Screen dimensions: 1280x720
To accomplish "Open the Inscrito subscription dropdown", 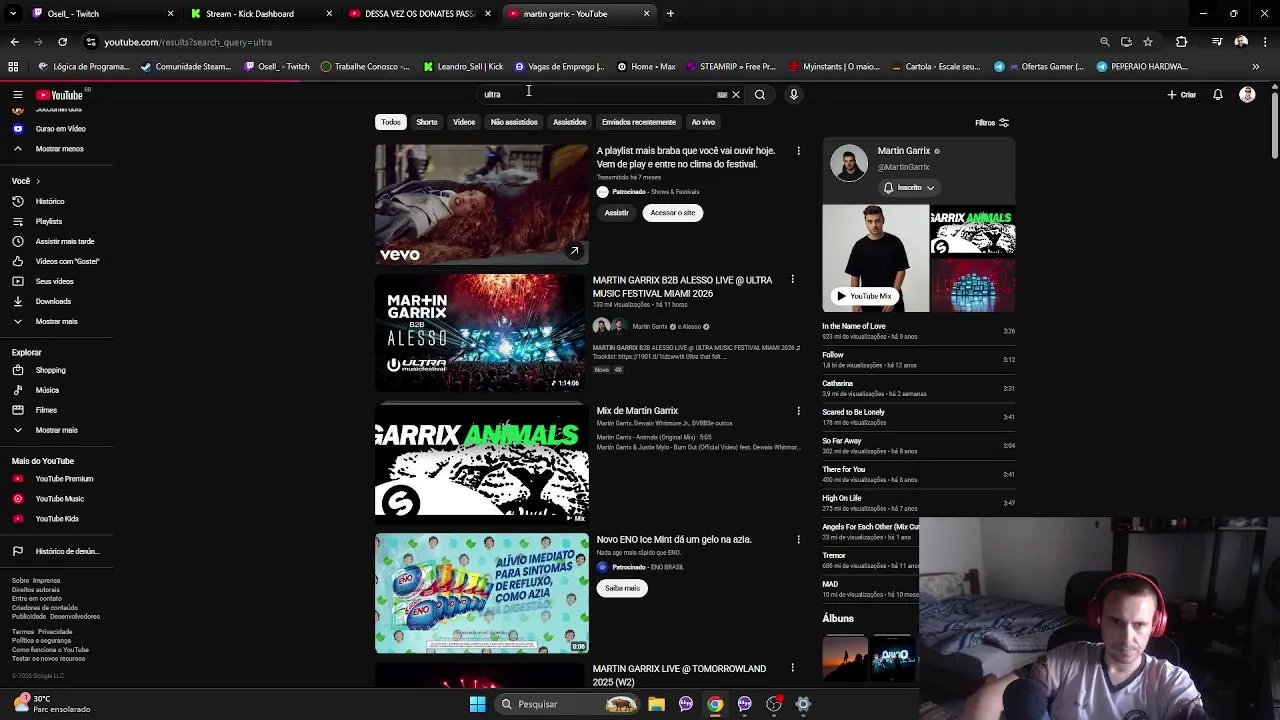I will [x=909, y=188].
